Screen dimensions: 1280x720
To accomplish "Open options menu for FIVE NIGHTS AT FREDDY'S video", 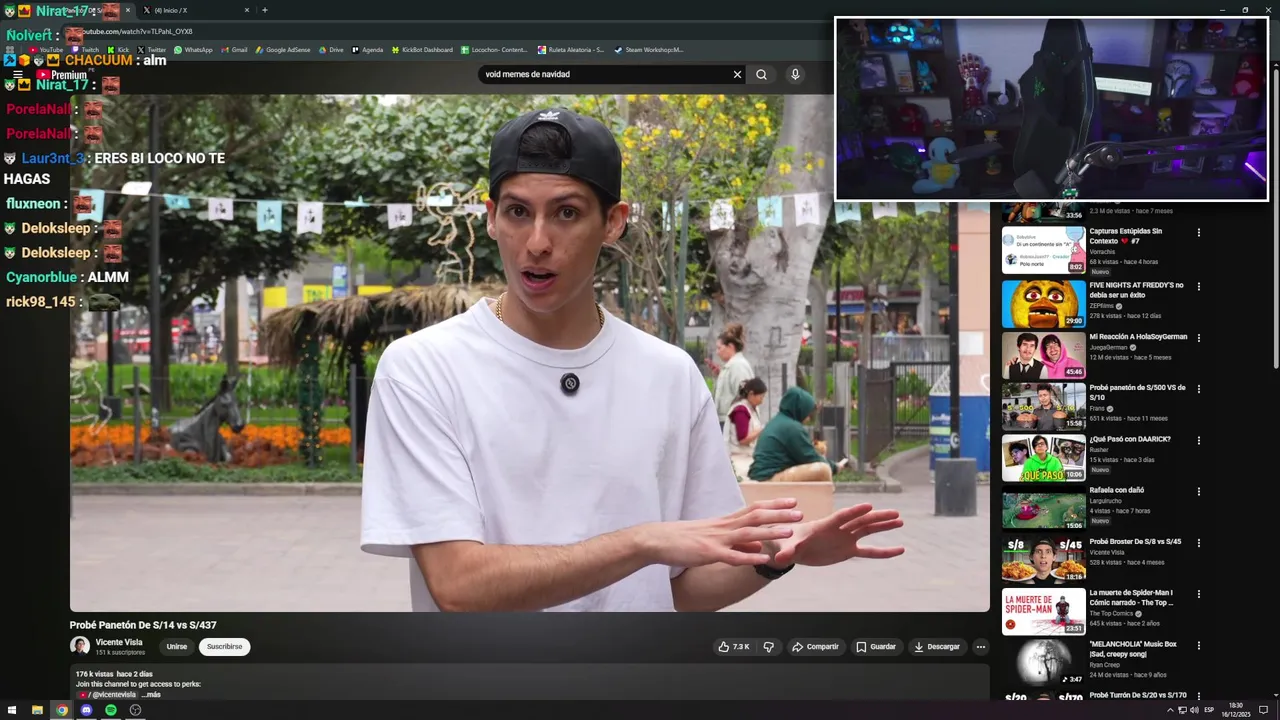I will [x=1198, y=286].
